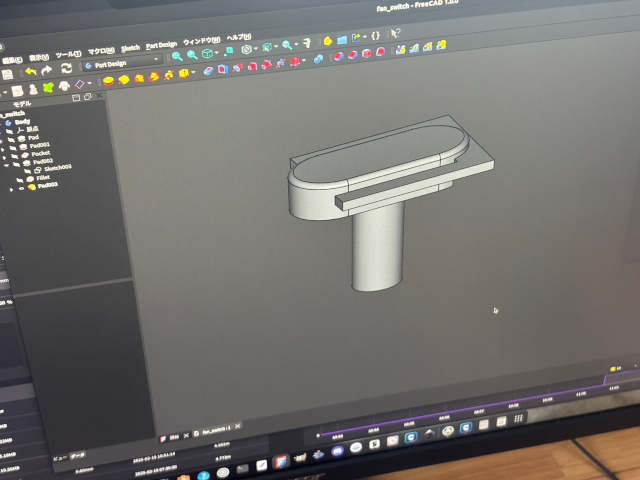Click the Pad tool icon
The height and width of the screenshot is (480, 640).
click(108, 81)
